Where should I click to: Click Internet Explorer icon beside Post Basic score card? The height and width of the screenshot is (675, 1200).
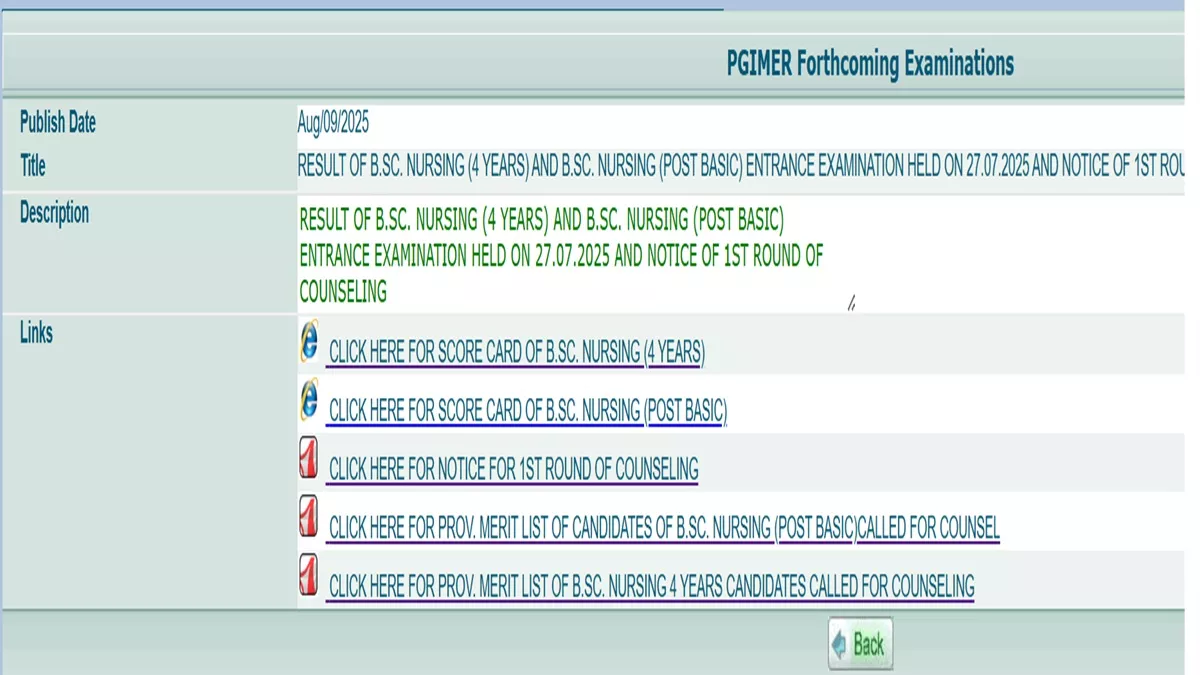point(309,400)
